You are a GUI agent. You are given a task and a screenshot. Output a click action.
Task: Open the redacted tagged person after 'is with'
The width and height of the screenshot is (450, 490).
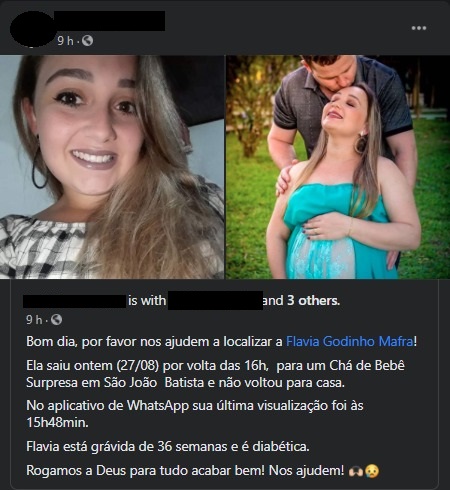coord(215,300)
